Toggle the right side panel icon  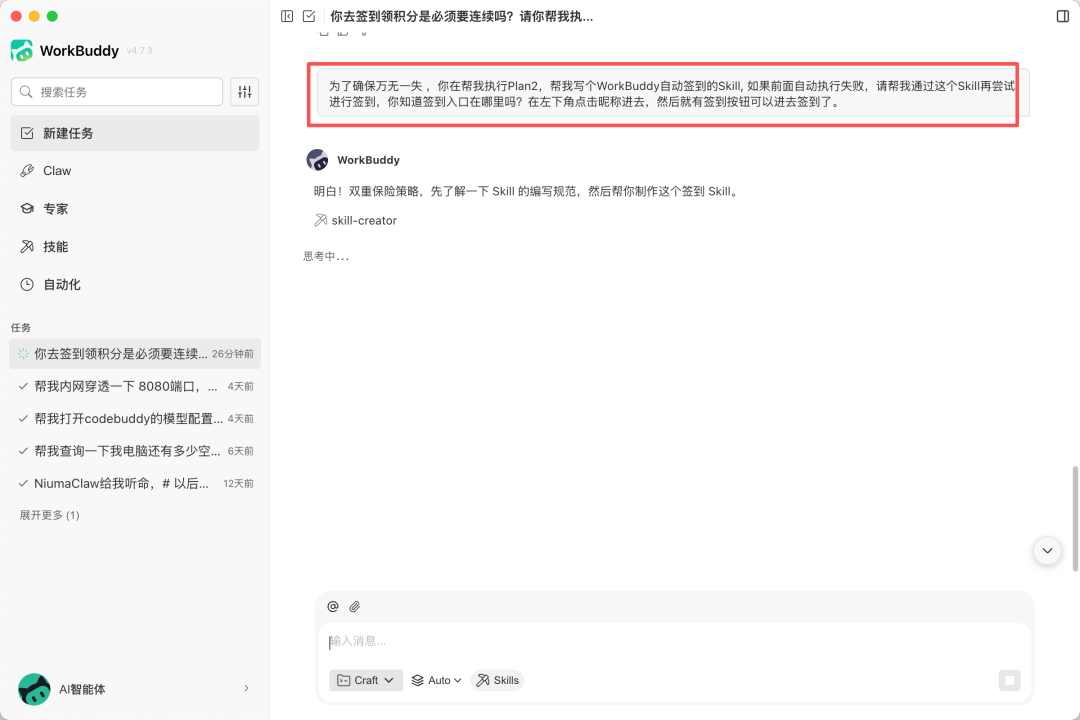(1063, 17)
